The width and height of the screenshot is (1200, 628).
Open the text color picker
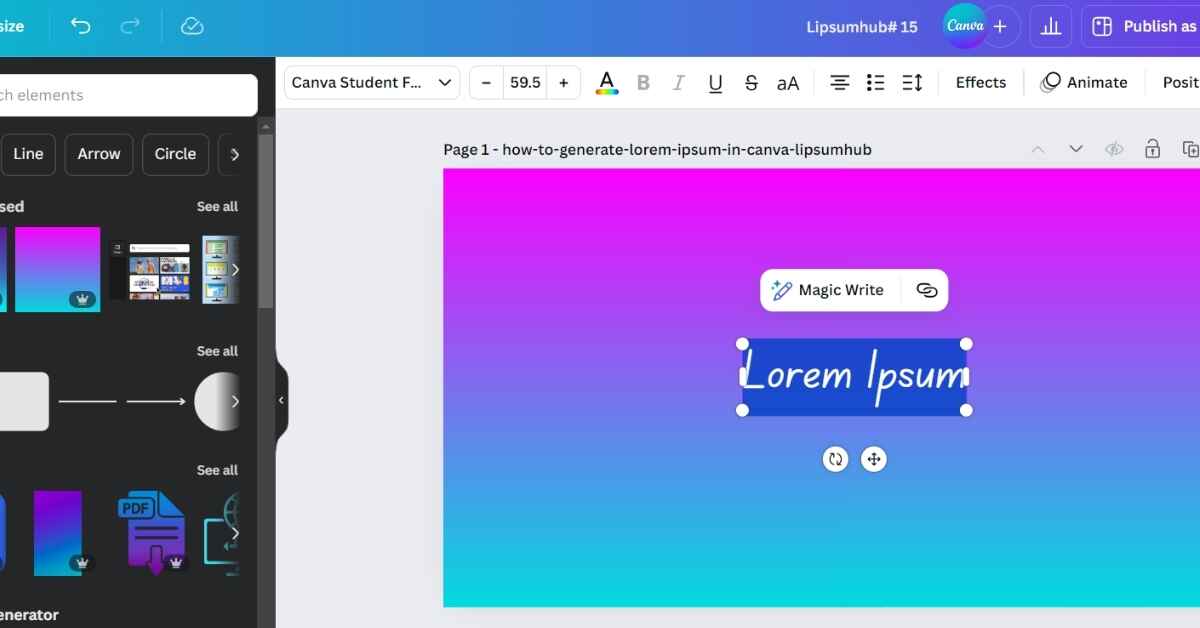[606, 83]
